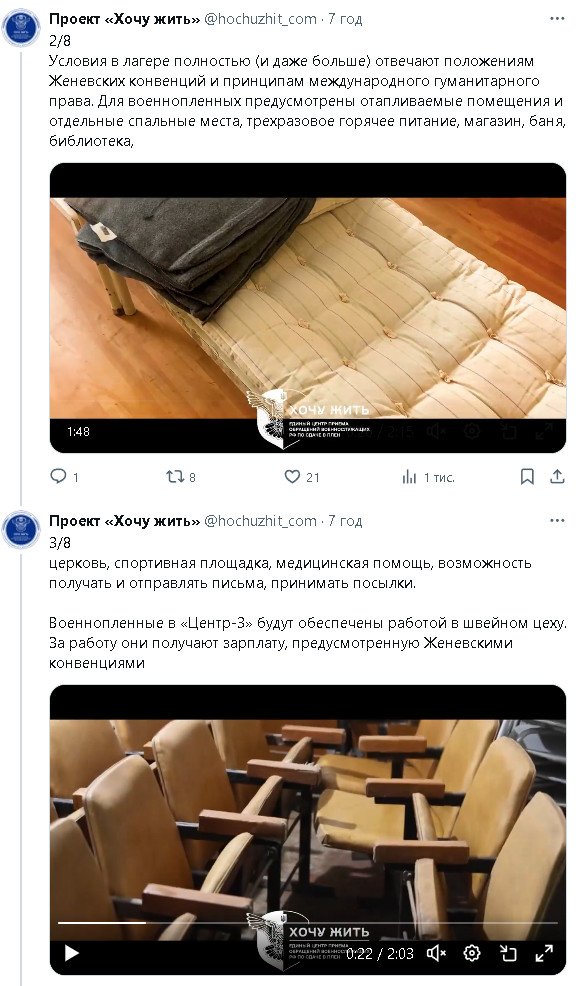Viewport: 576px width, 986px height.
Task: Bookmark the 2/8 tweet
Action: (527, 477)
